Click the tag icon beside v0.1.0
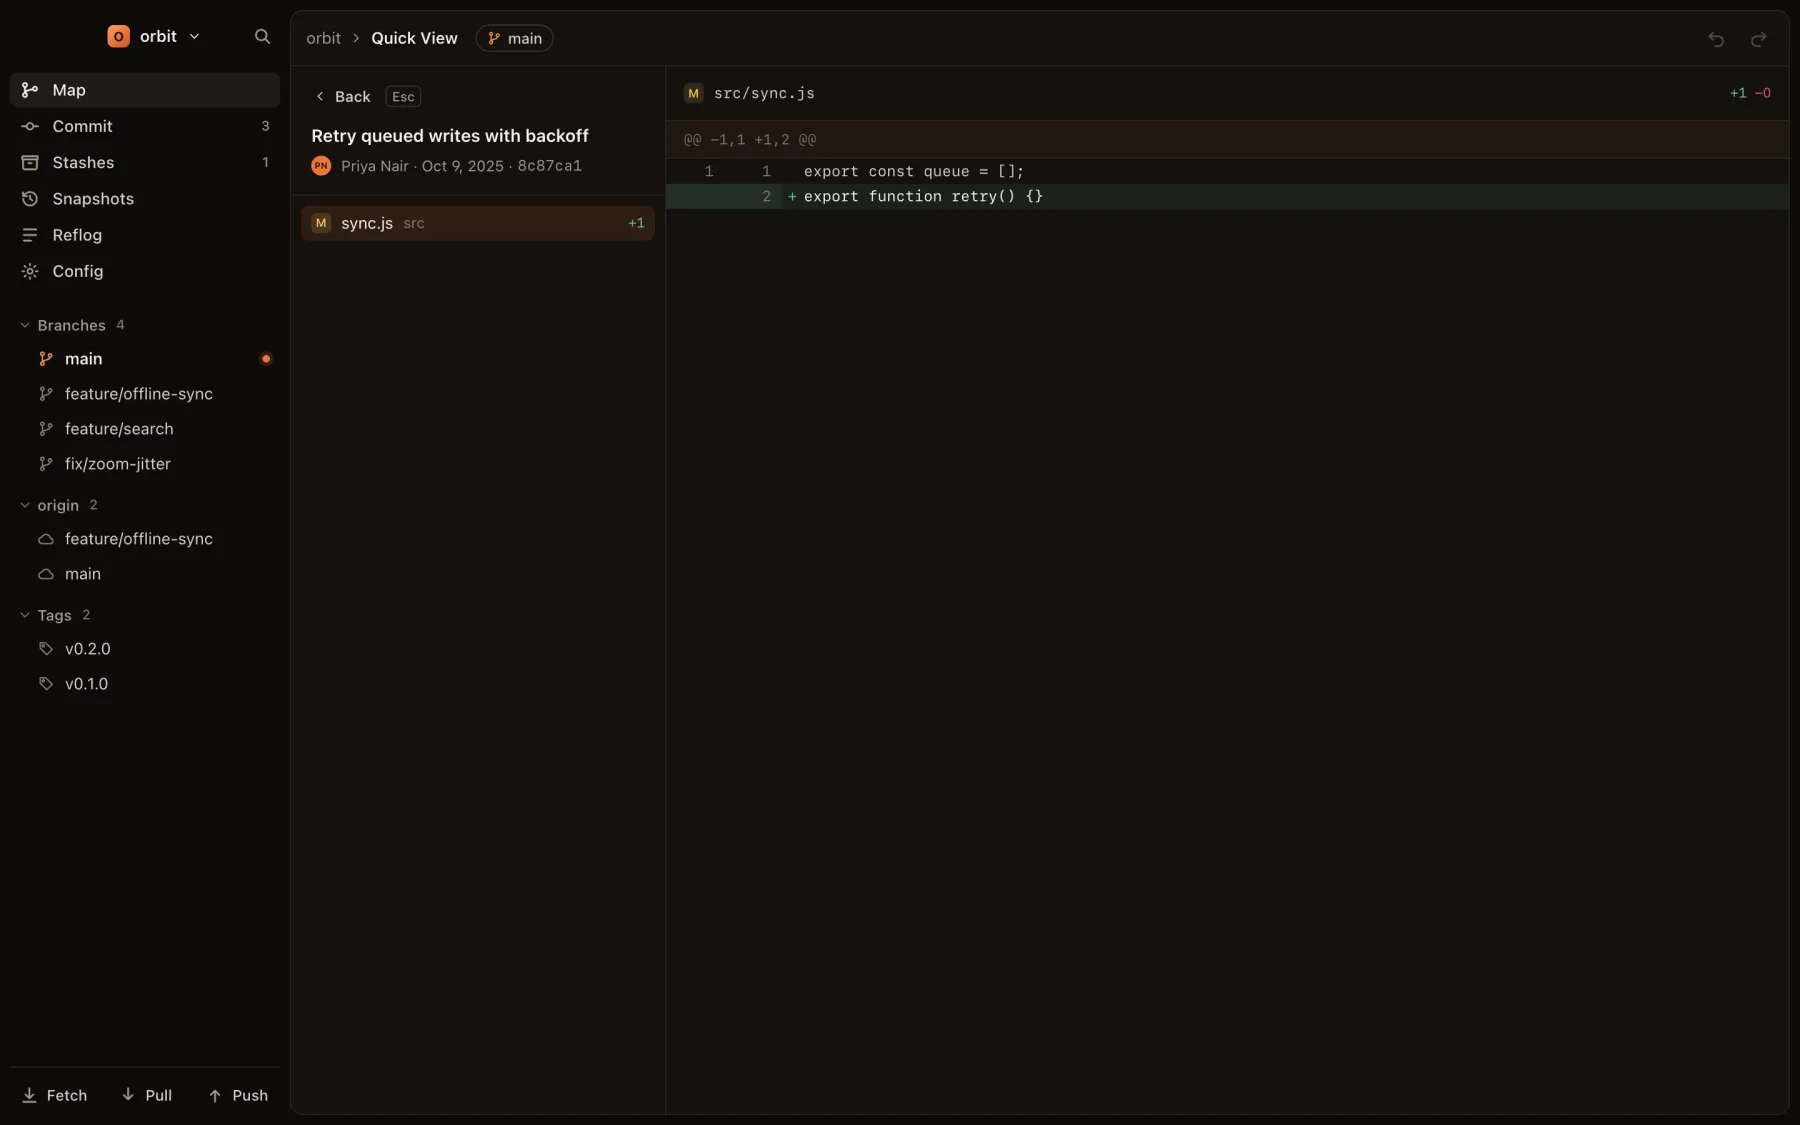This screenshot has width=1800, height=1125. tap(46, 684)
